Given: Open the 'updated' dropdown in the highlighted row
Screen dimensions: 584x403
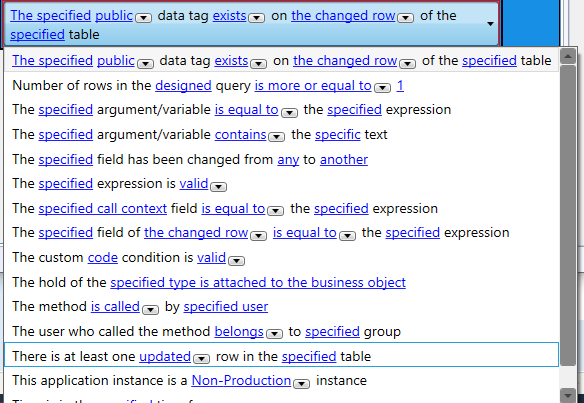Looking at the screenshot, I should point(202,359).
